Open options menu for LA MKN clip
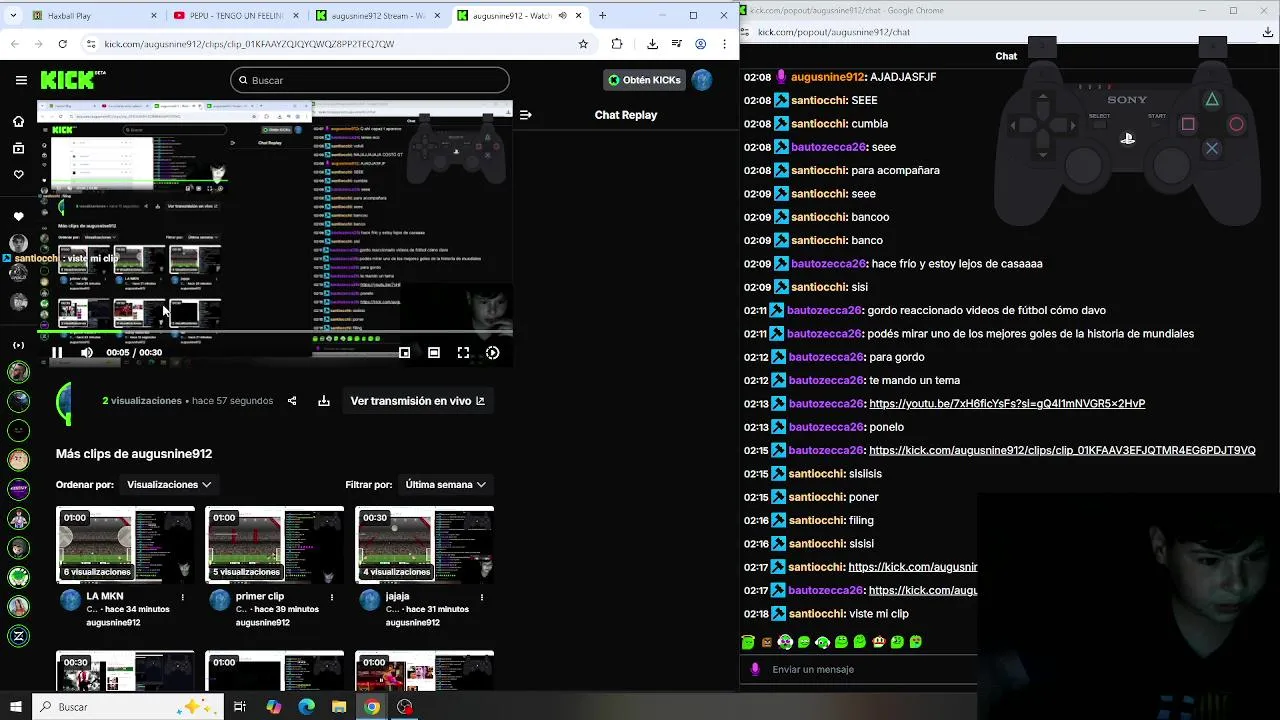The height and width of the screenshot is (720, 1280). pos(182,597)
